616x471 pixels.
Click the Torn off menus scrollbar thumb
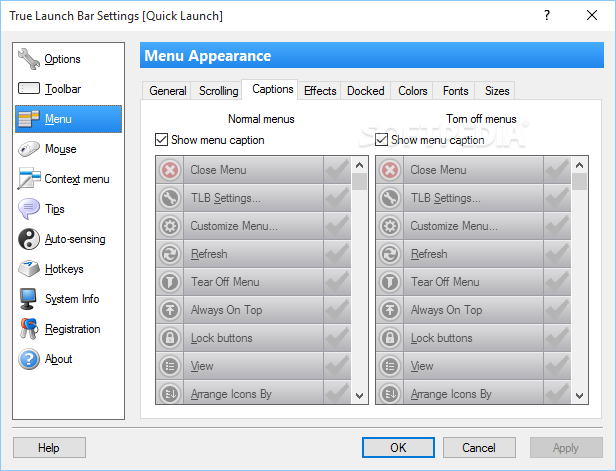tap(579, 181)
